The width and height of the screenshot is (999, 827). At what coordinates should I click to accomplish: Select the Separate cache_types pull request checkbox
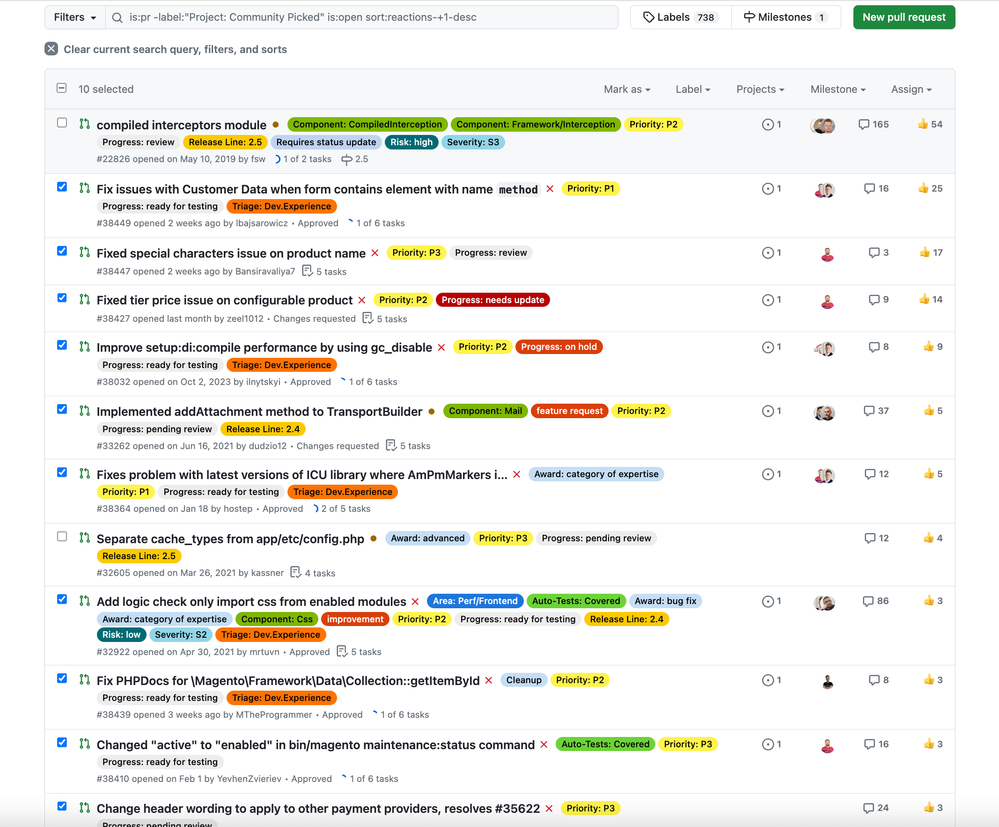pos(62,537)
